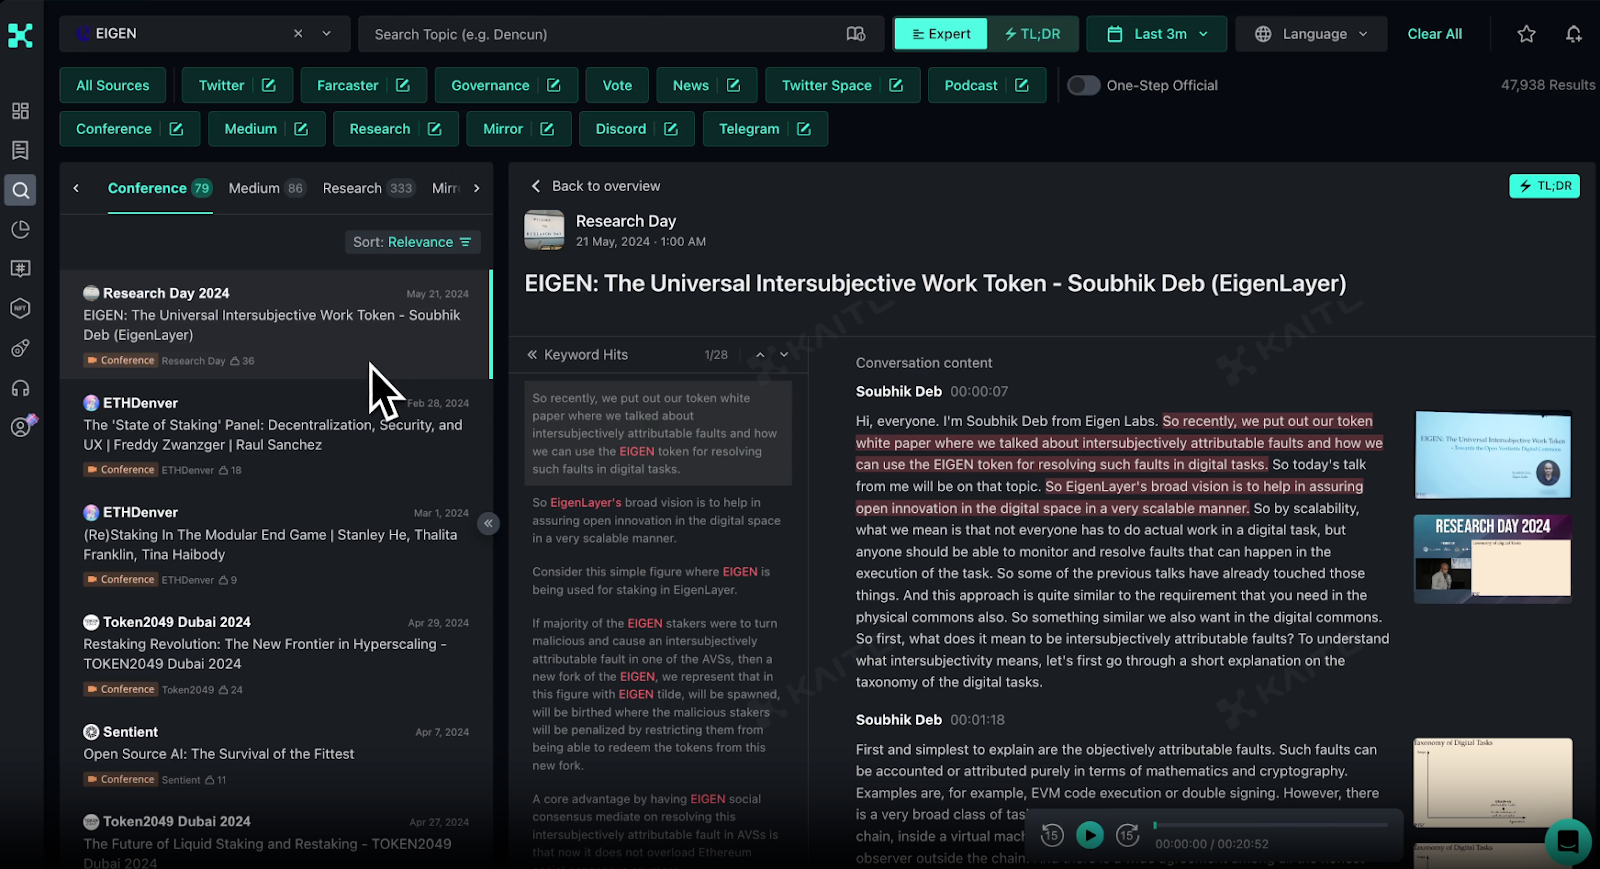Open the user profile sidebar icon
The image size is (1600, 869).
(x=21, y=427)
